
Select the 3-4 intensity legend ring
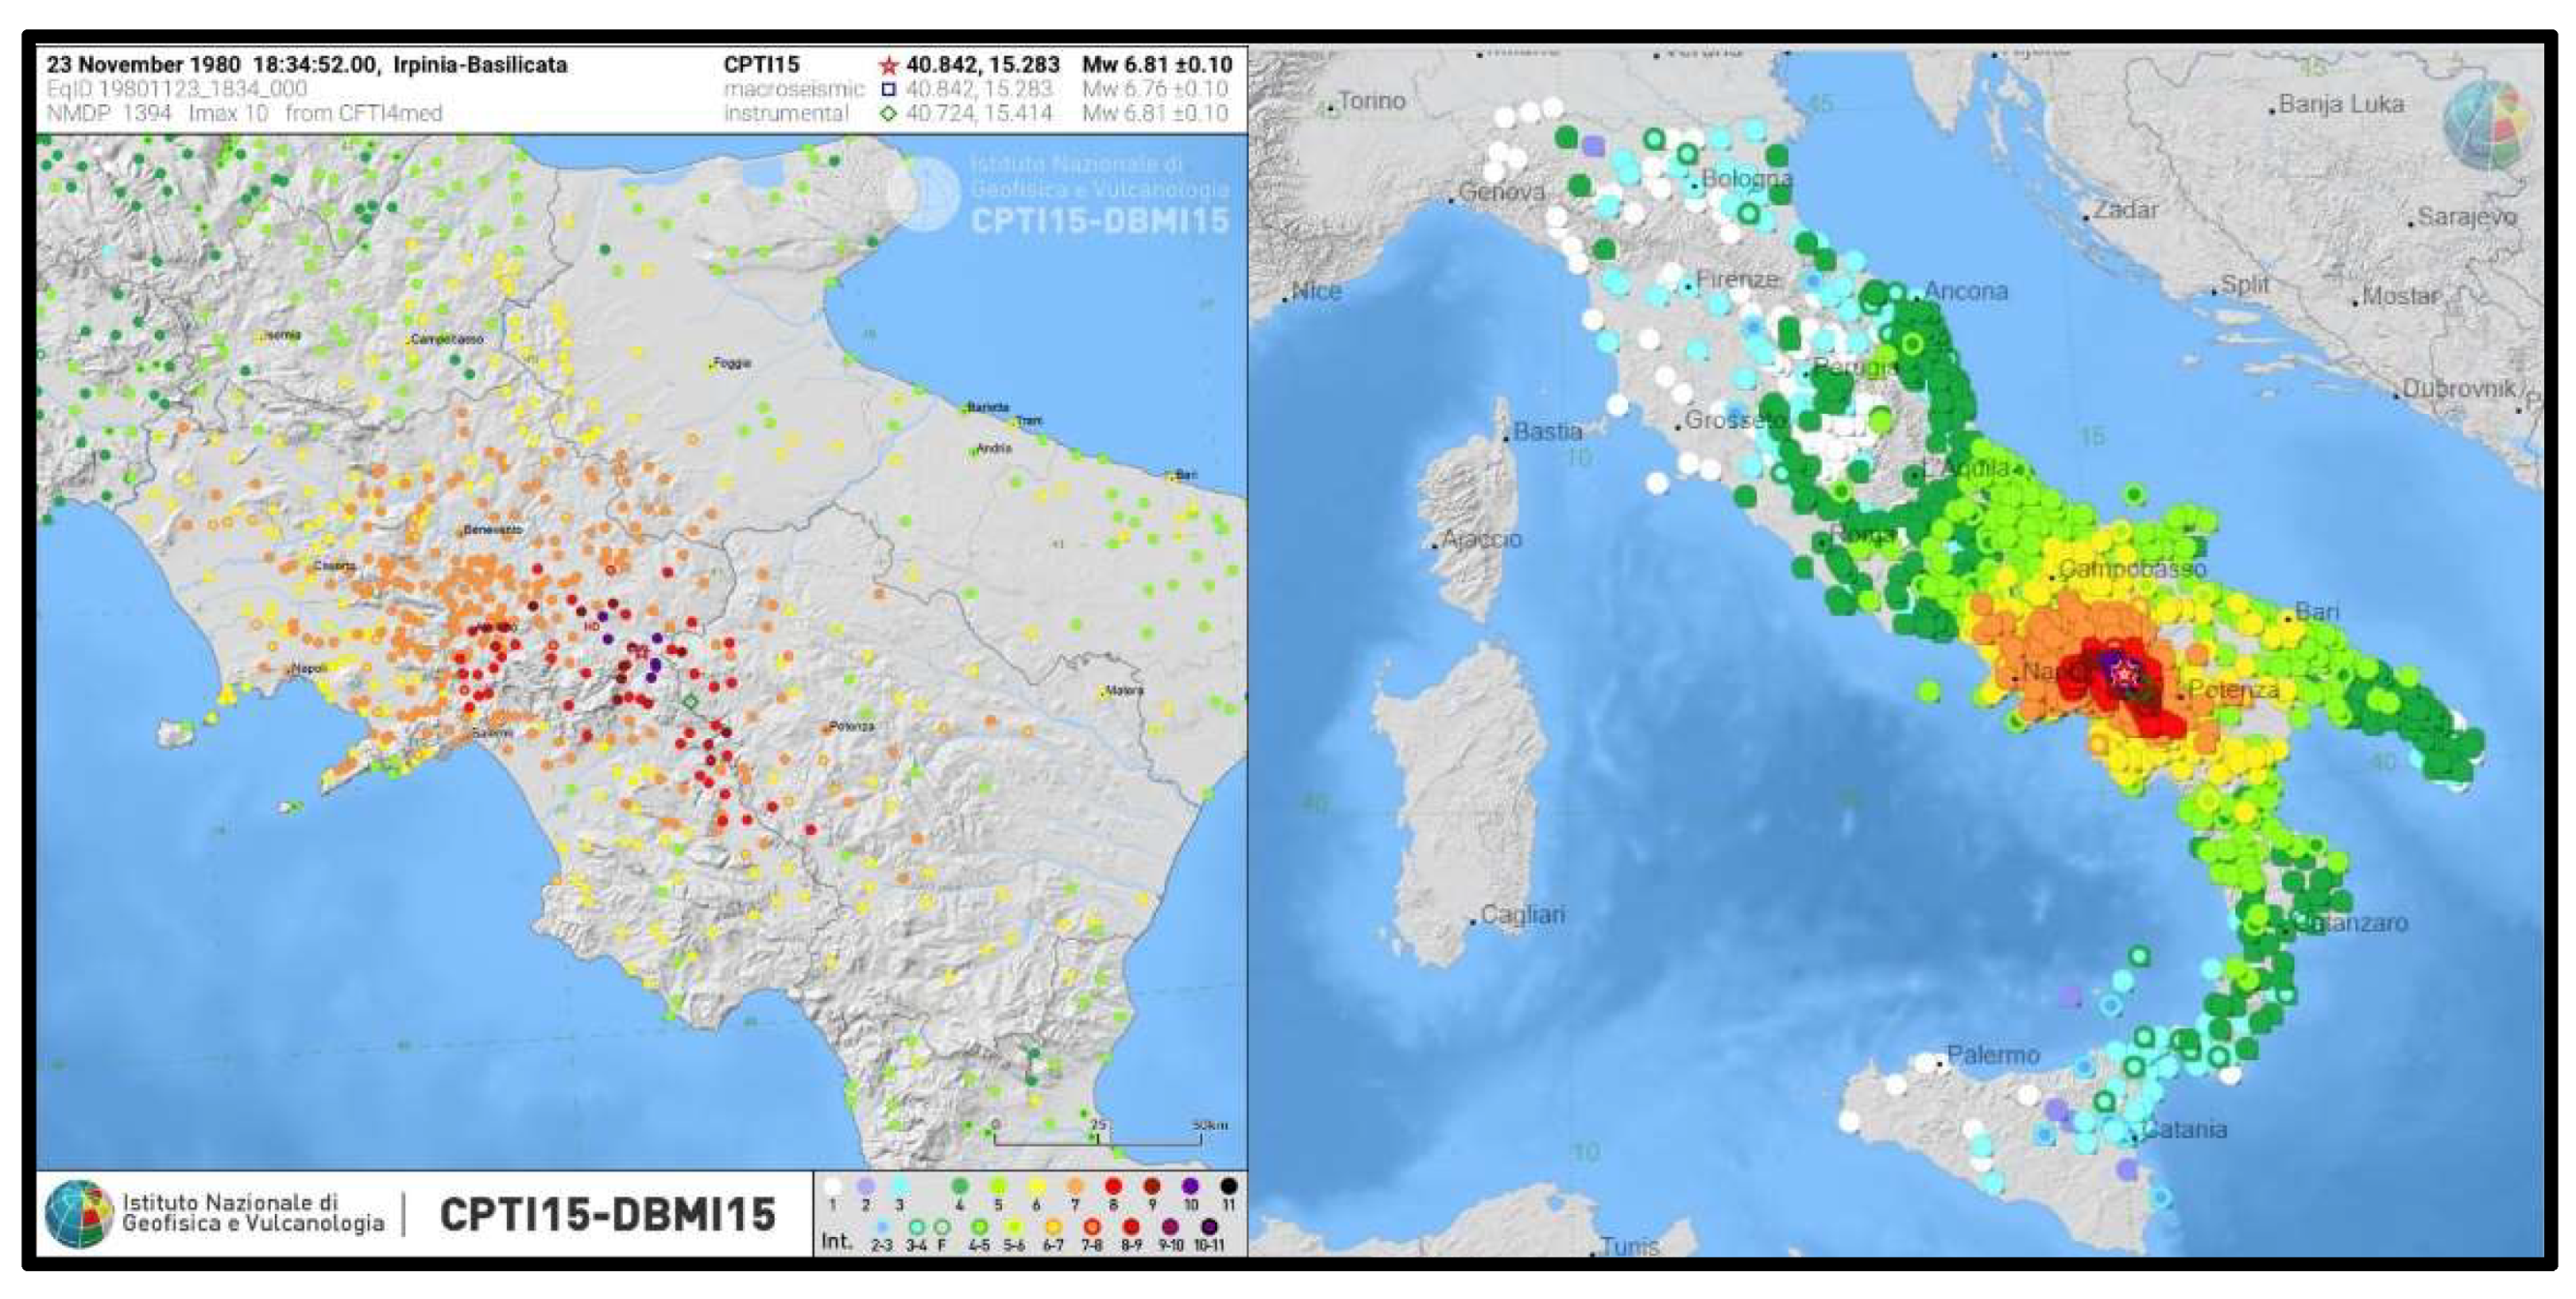(x=917, y=1228)
